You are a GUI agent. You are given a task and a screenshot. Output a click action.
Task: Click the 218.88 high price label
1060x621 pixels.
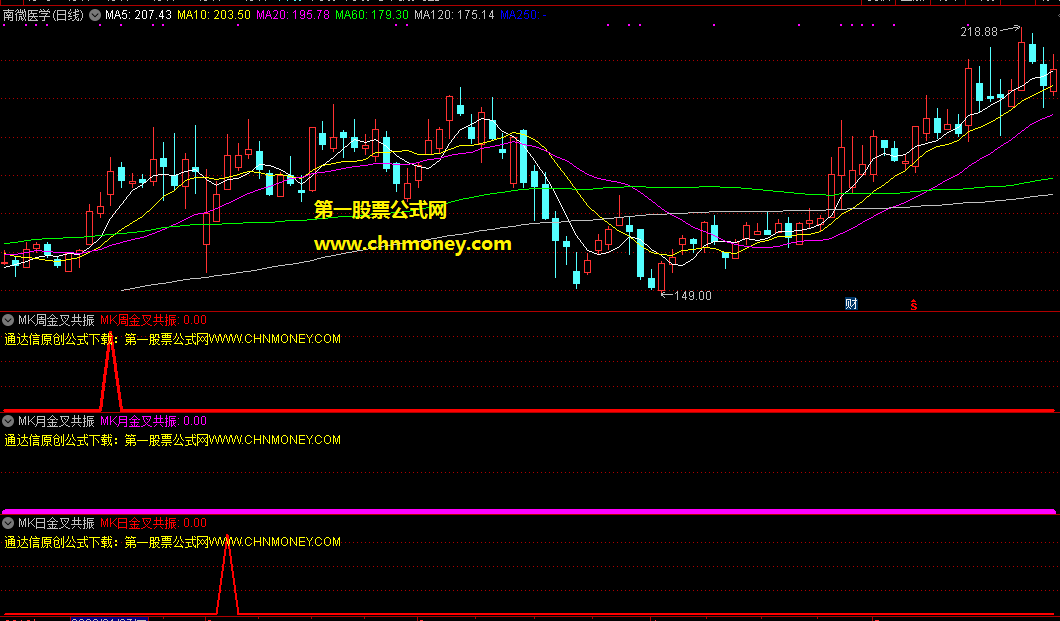tap(979, 32)
